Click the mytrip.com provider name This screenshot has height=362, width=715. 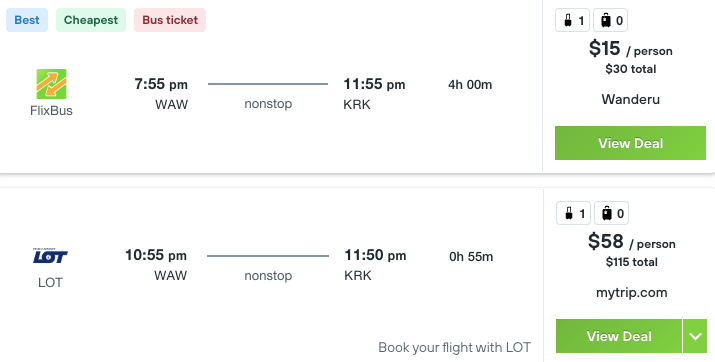[632, 292]
